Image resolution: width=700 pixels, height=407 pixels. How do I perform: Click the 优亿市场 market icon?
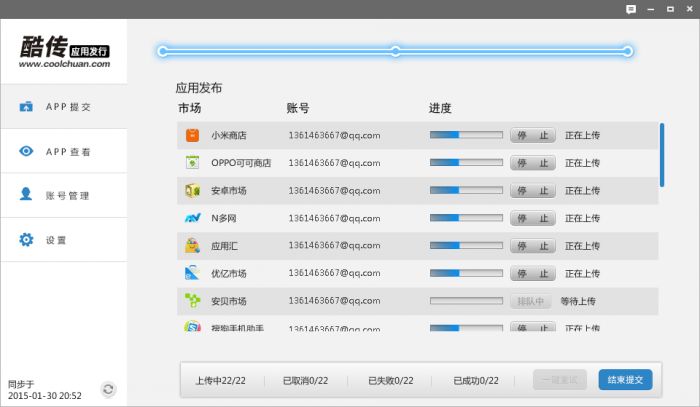(192, 273)
